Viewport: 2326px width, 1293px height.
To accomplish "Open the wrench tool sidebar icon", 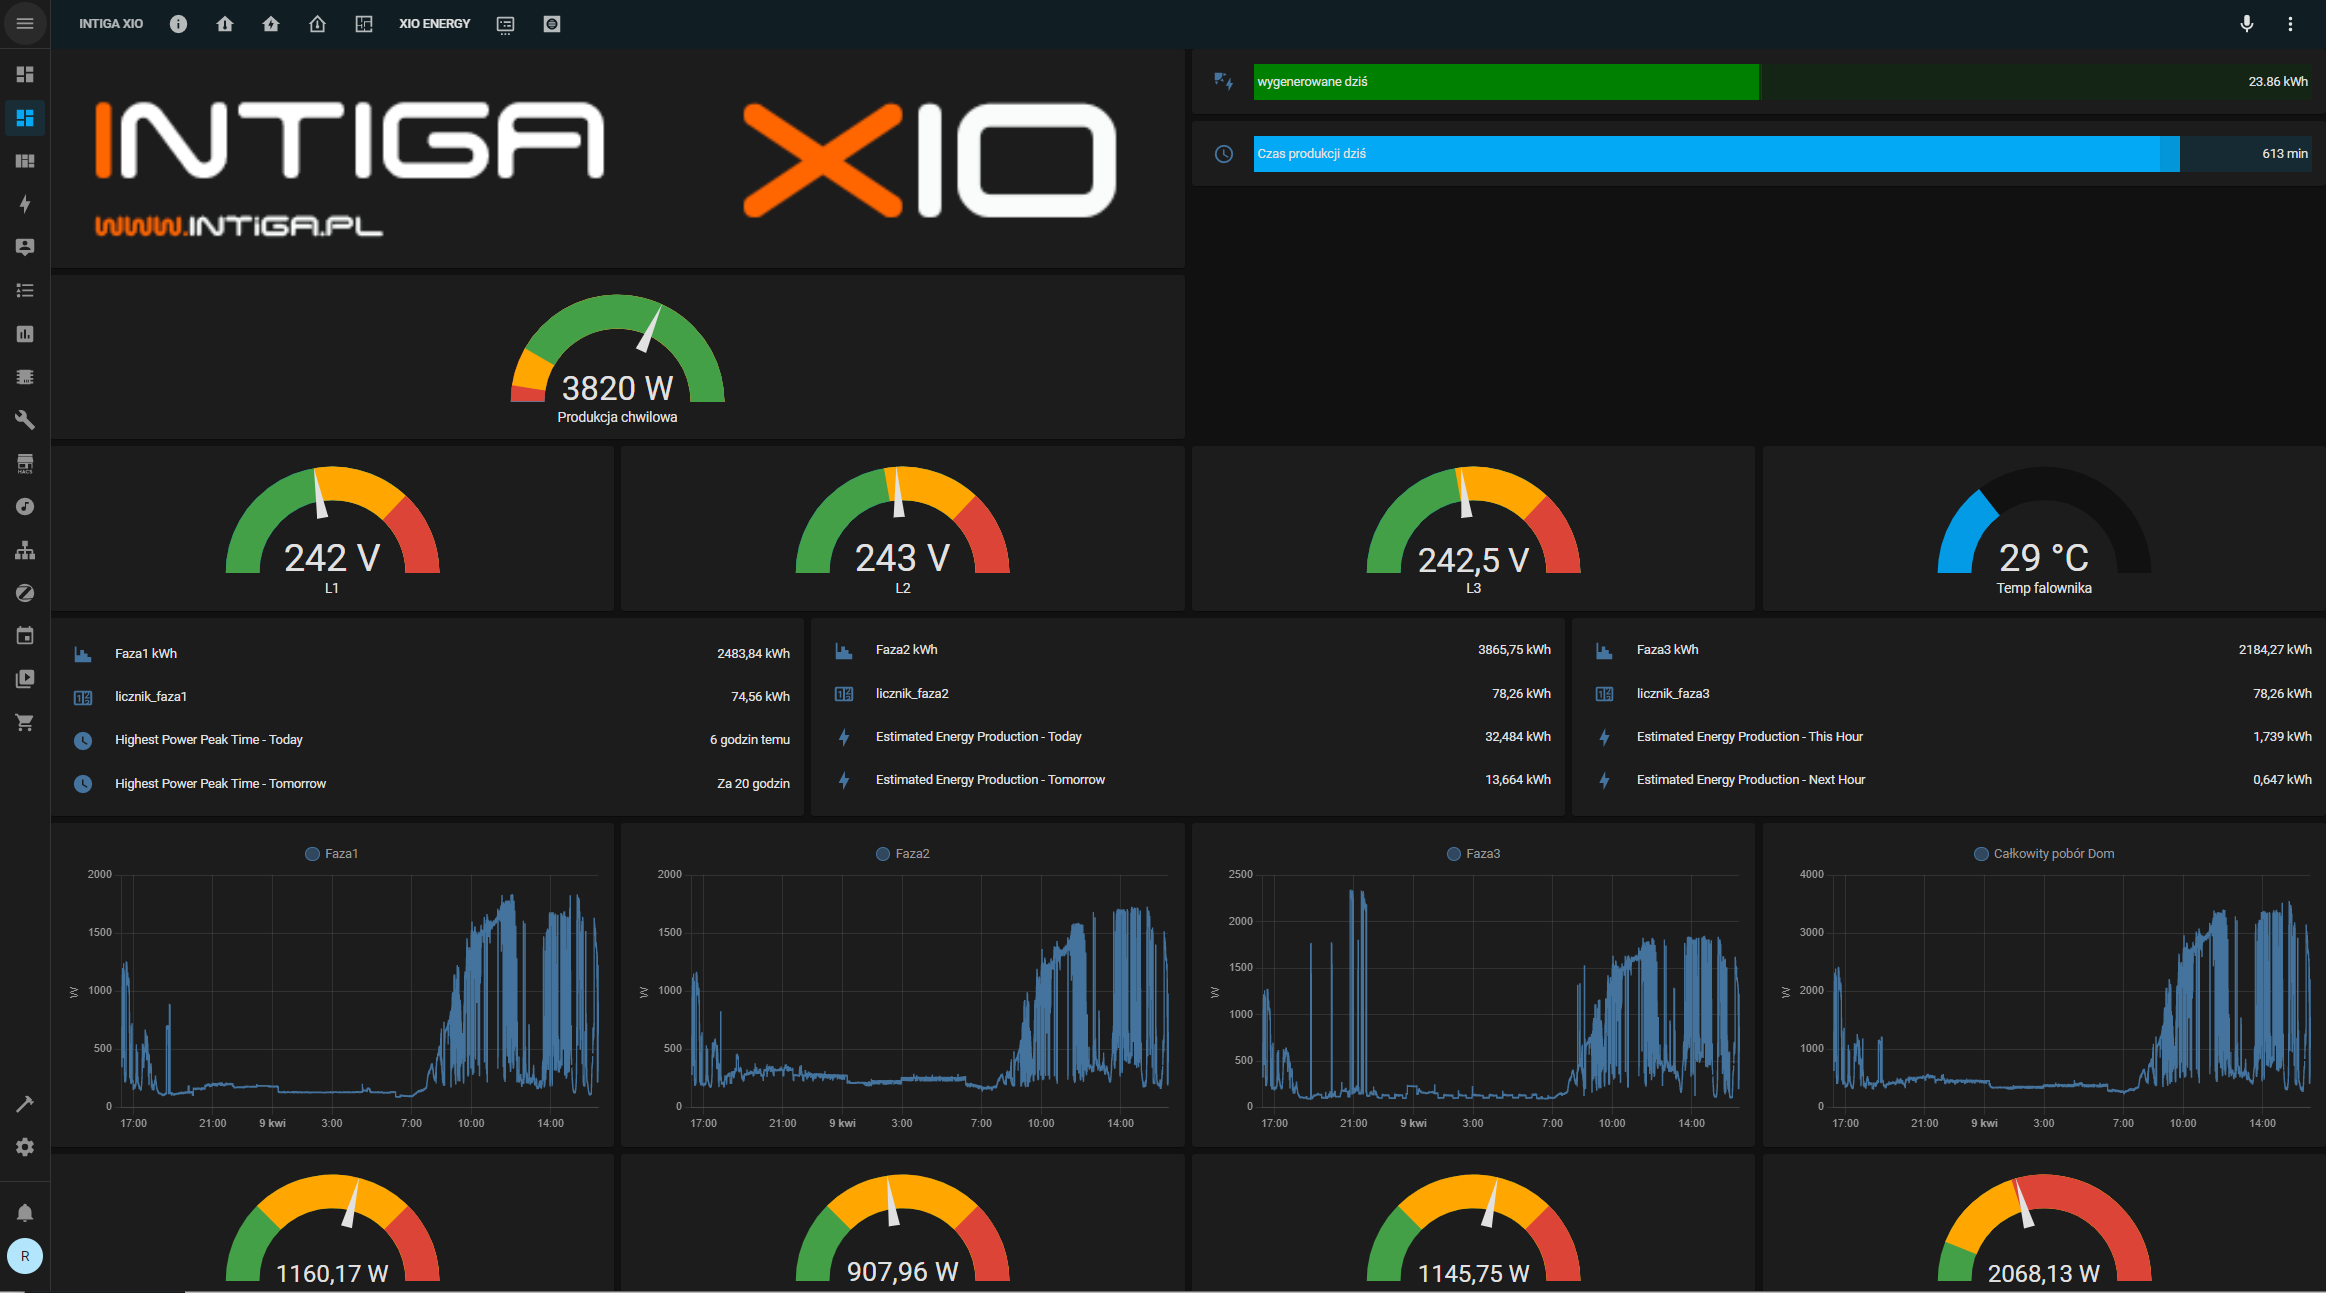I will [25, 420].
